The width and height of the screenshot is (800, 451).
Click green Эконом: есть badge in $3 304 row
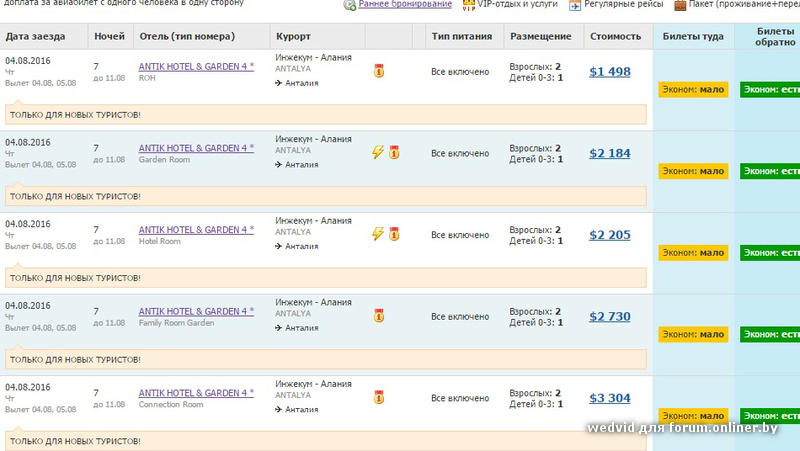[x=770, y=415]
